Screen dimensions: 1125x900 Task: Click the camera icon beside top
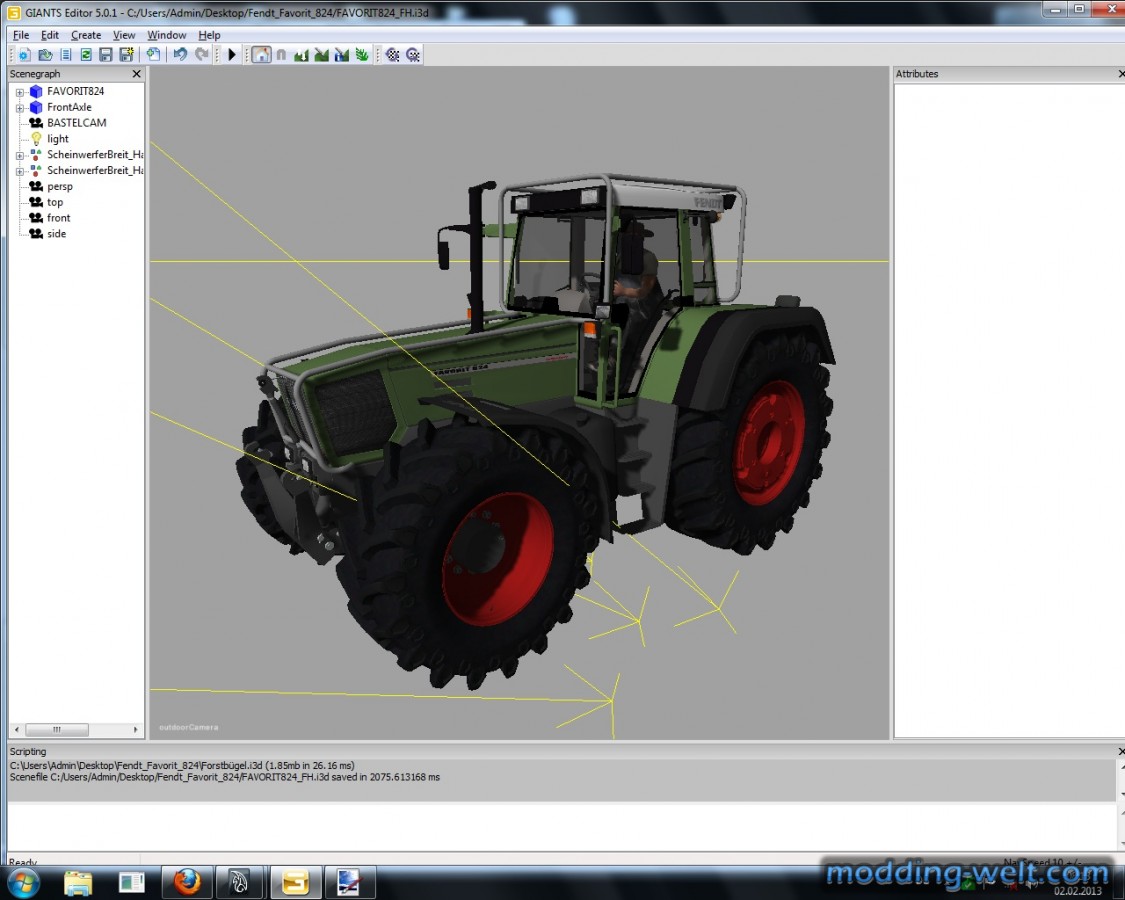pos(36,202)
